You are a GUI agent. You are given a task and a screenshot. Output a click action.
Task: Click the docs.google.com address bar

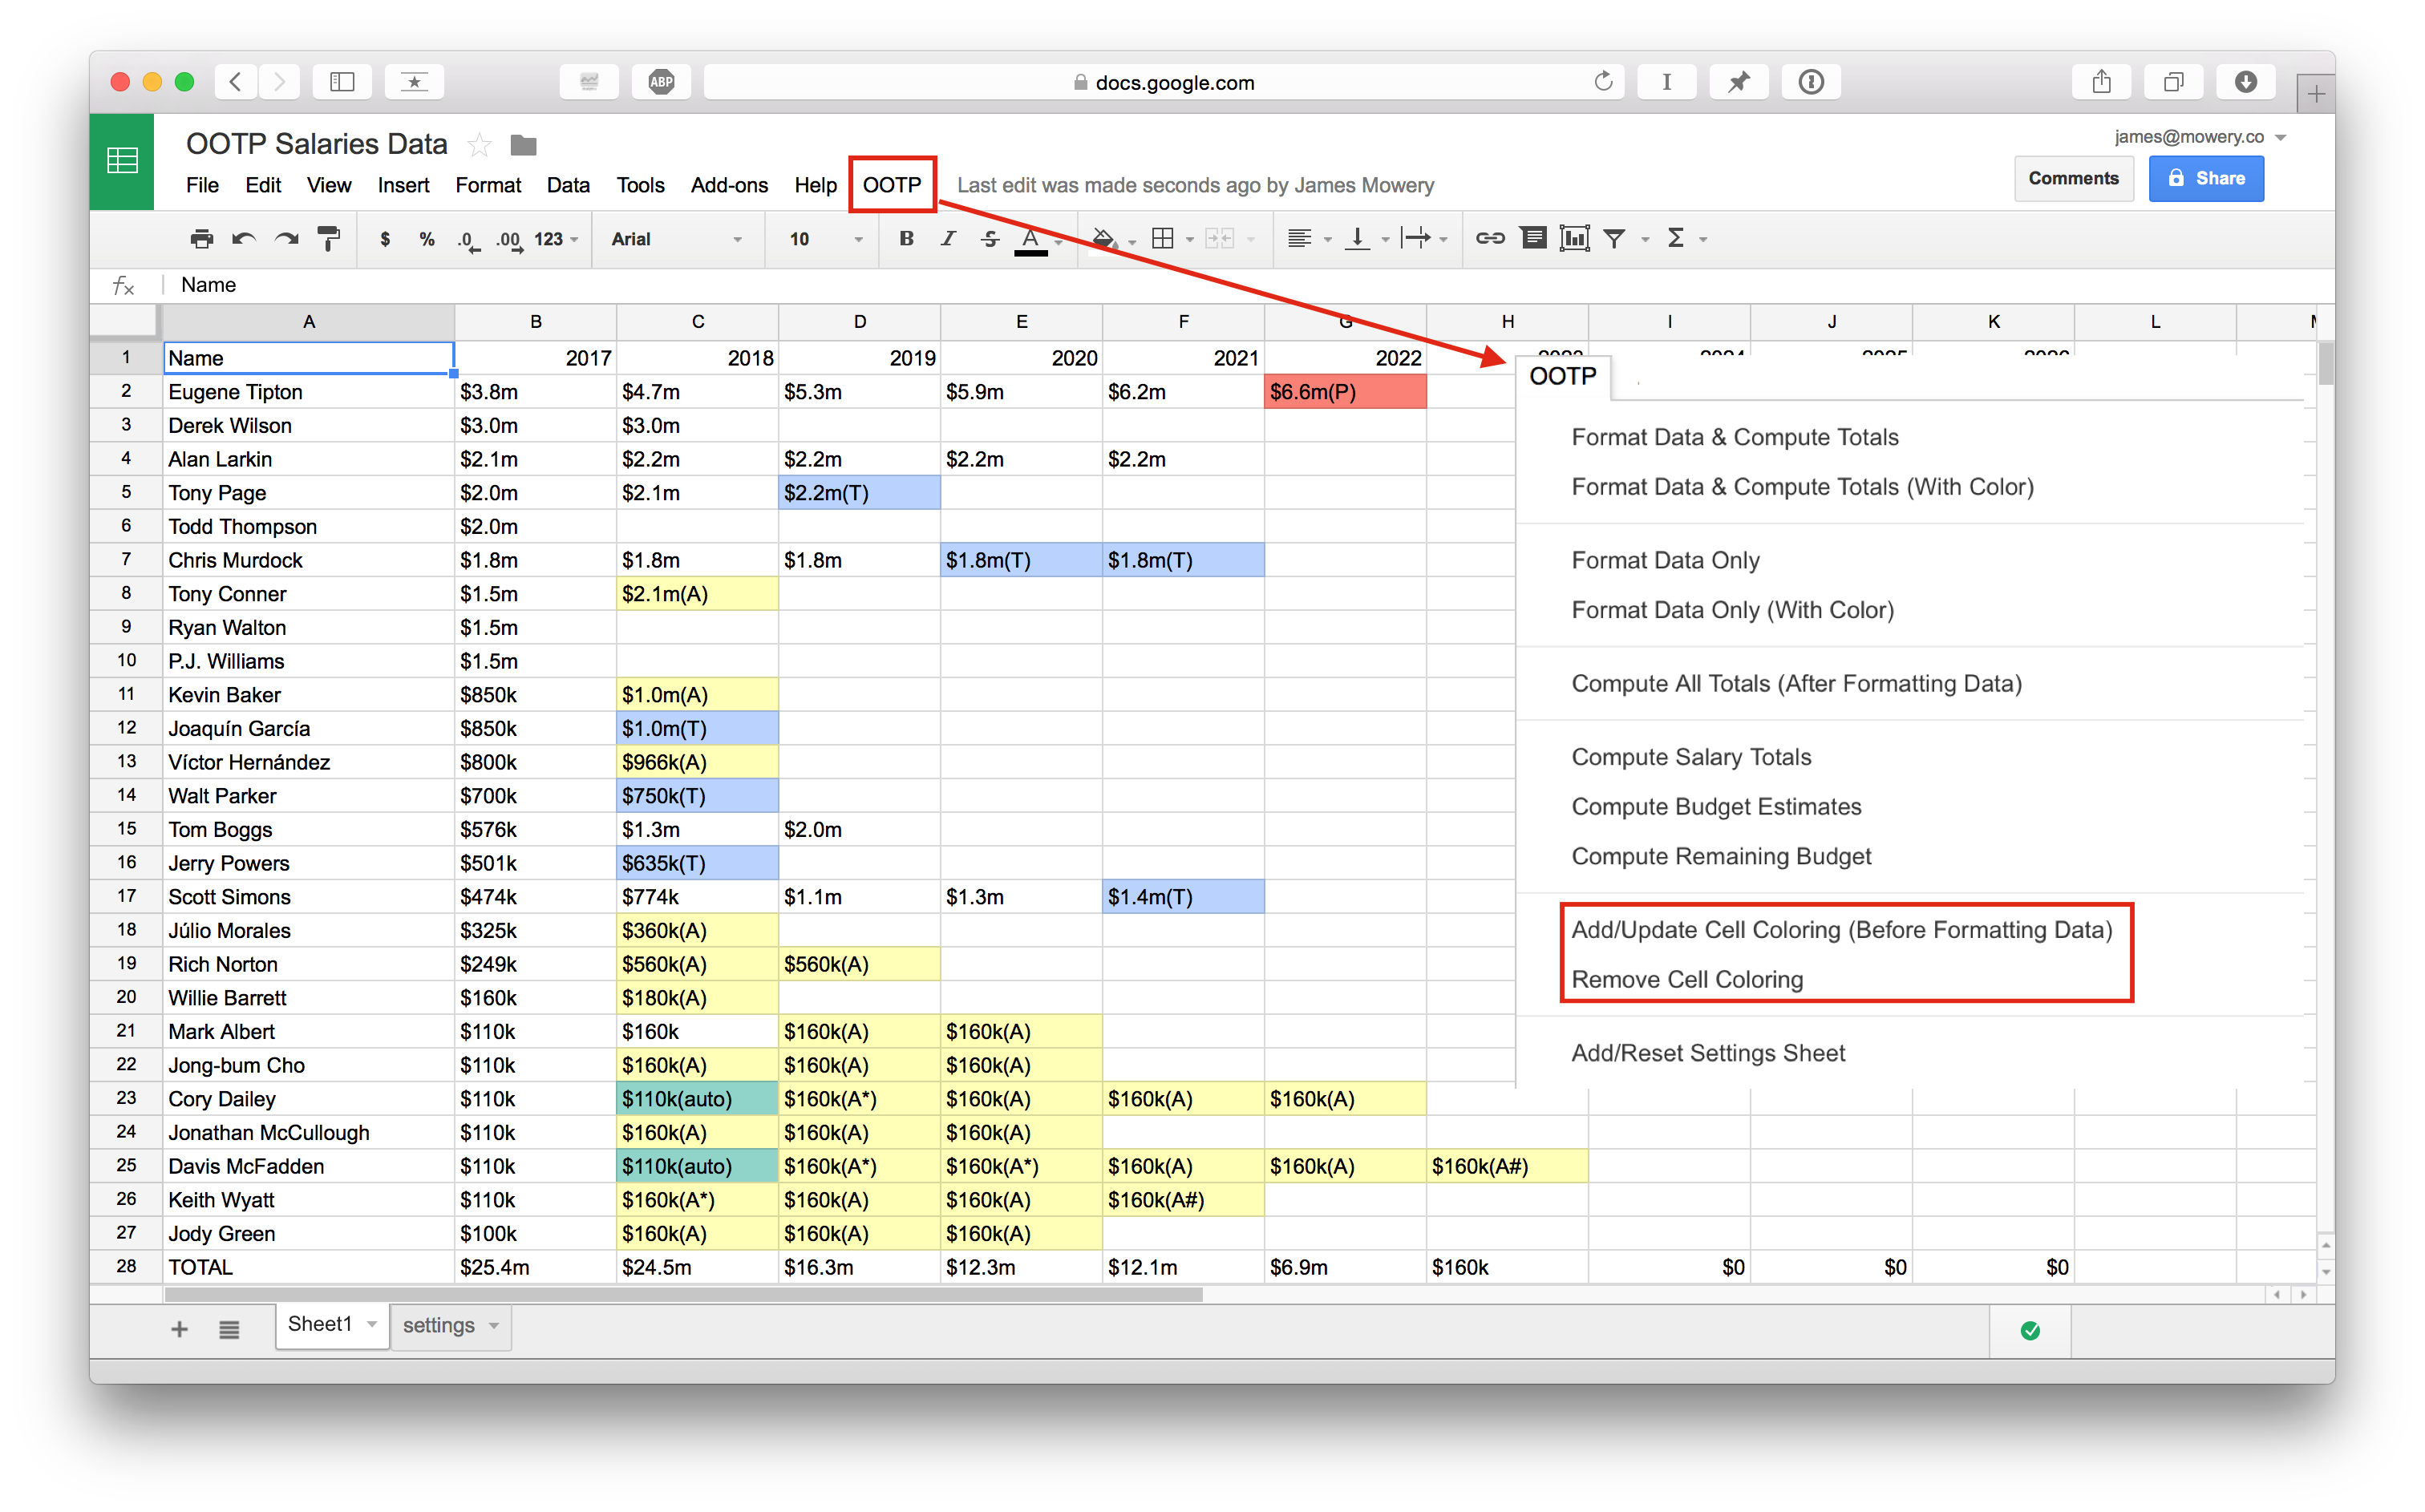[1163, 82]
